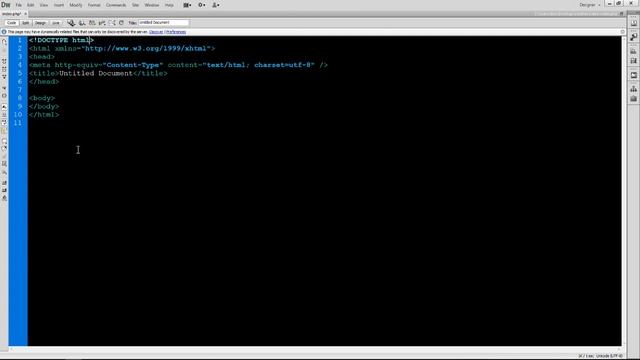Click Balance Braces coding toolbar icon
The height and width of the screenshot is (360, 640).
click(4, 96)
